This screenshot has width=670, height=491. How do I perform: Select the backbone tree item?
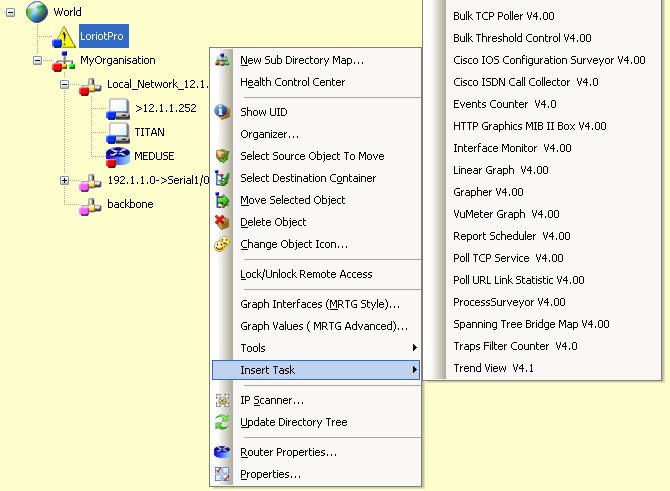click(128, 204)
